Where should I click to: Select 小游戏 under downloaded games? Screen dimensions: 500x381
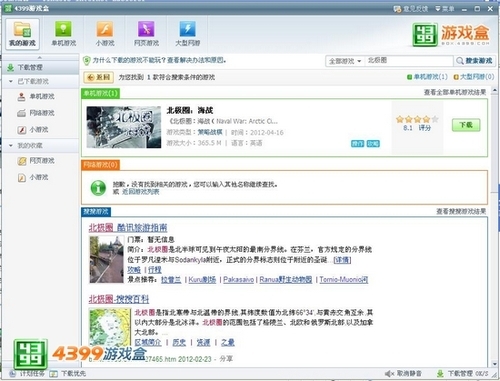(x=33, y=129)
